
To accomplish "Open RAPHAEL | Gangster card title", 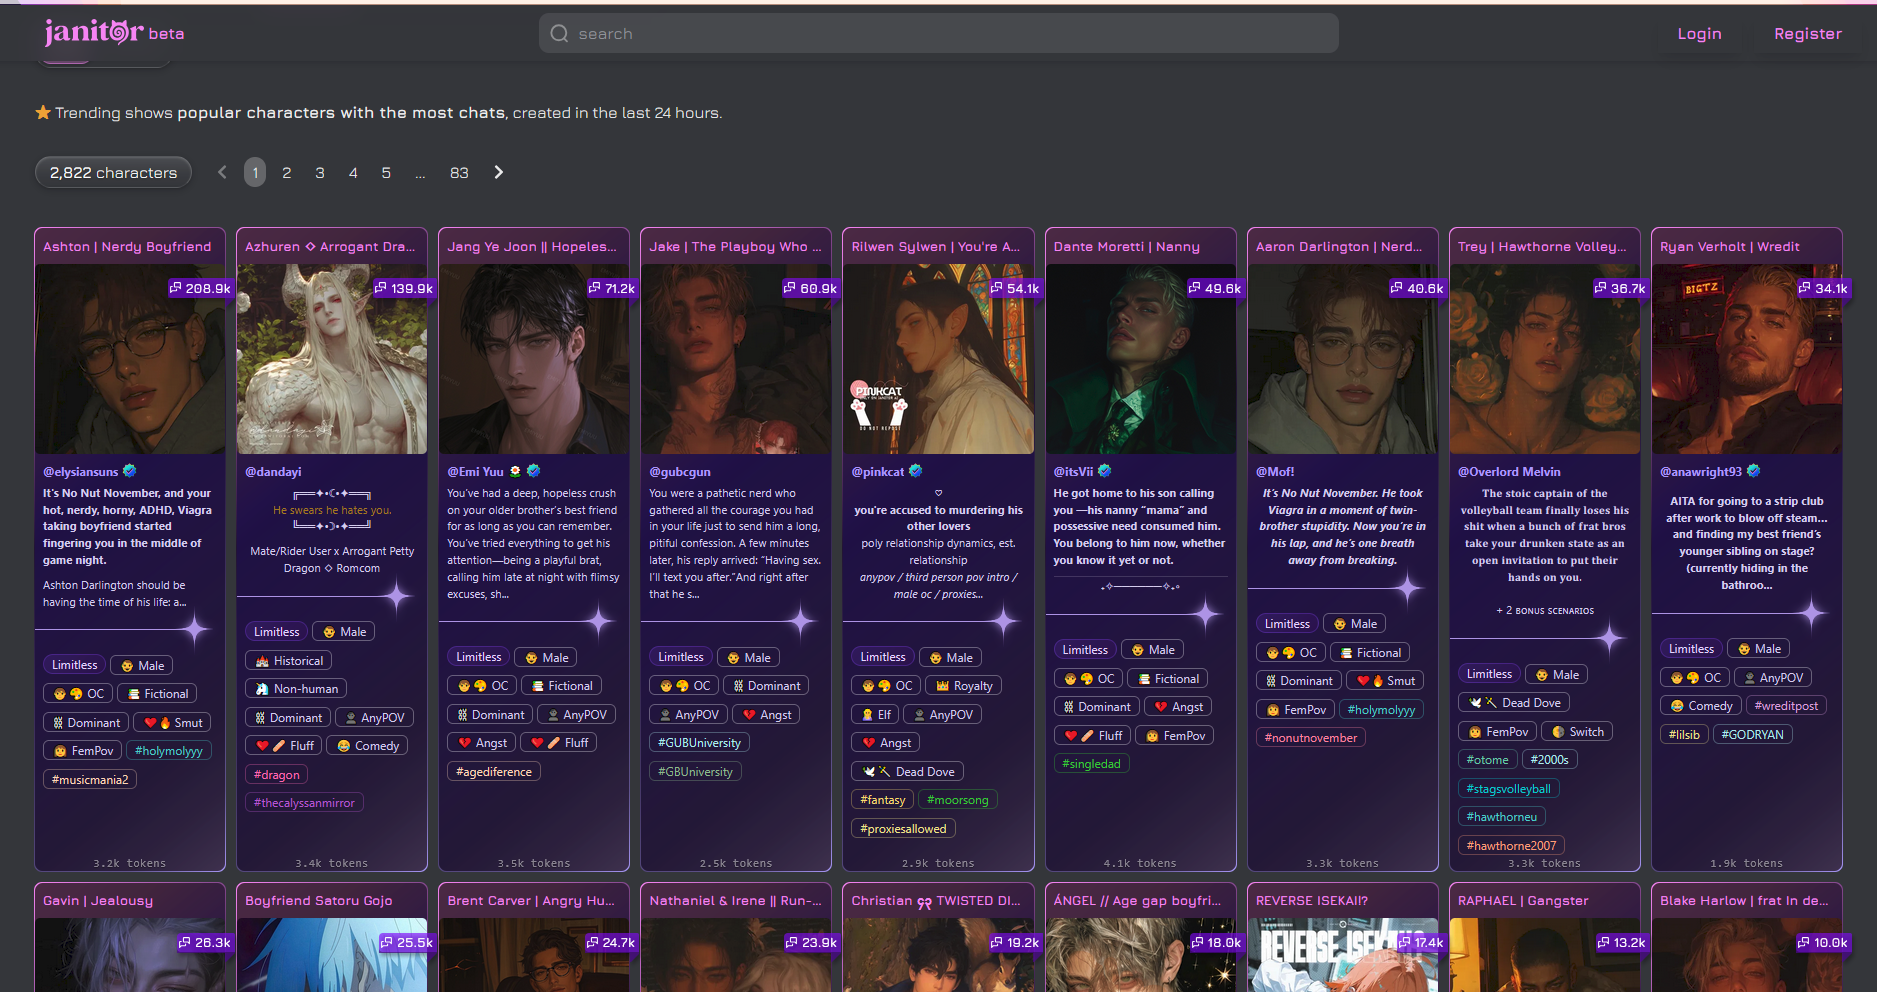I will (x=1523, y=900).
